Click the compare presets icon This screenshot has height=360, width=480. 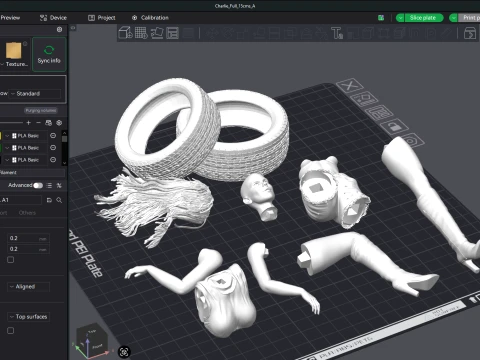[59, 185]
